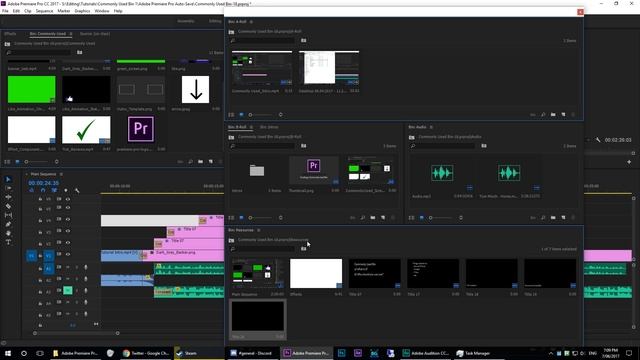Image resolution: width=640 pixels, height=360 pixels.
Task: Open the Bin: Commonly Used panel menu
Action: pyautogui.click(x=71, y=34)
